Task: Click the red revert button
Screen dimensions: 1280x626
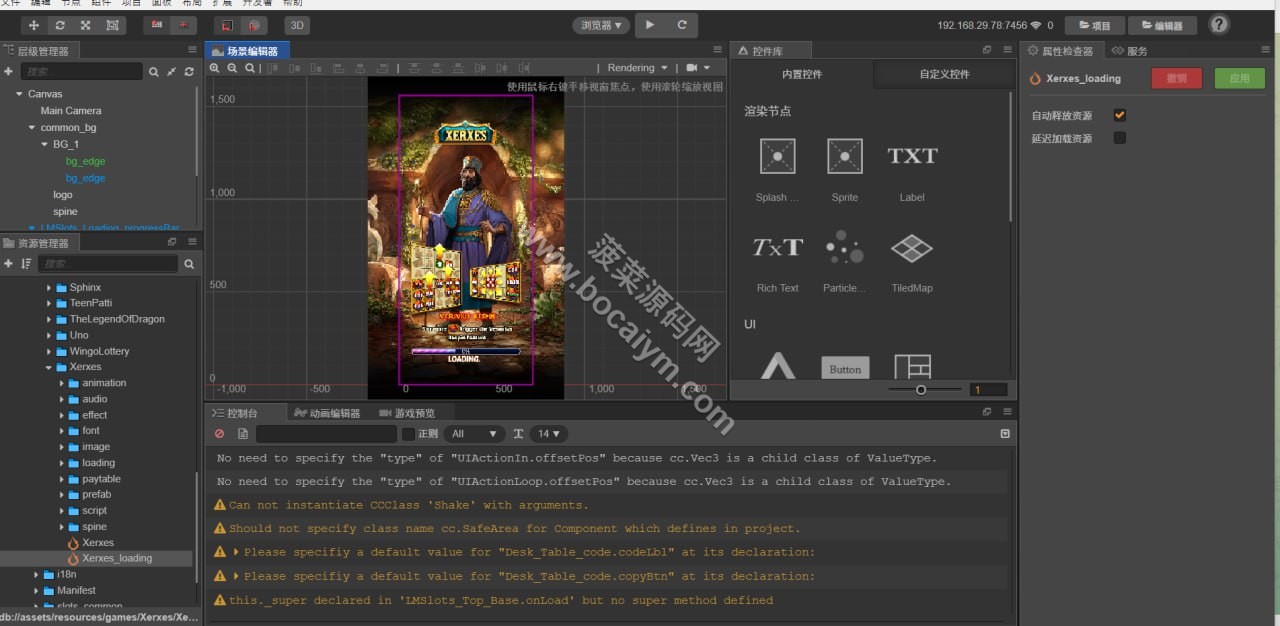Action: pyautogui.click(x=1177, y=78)
